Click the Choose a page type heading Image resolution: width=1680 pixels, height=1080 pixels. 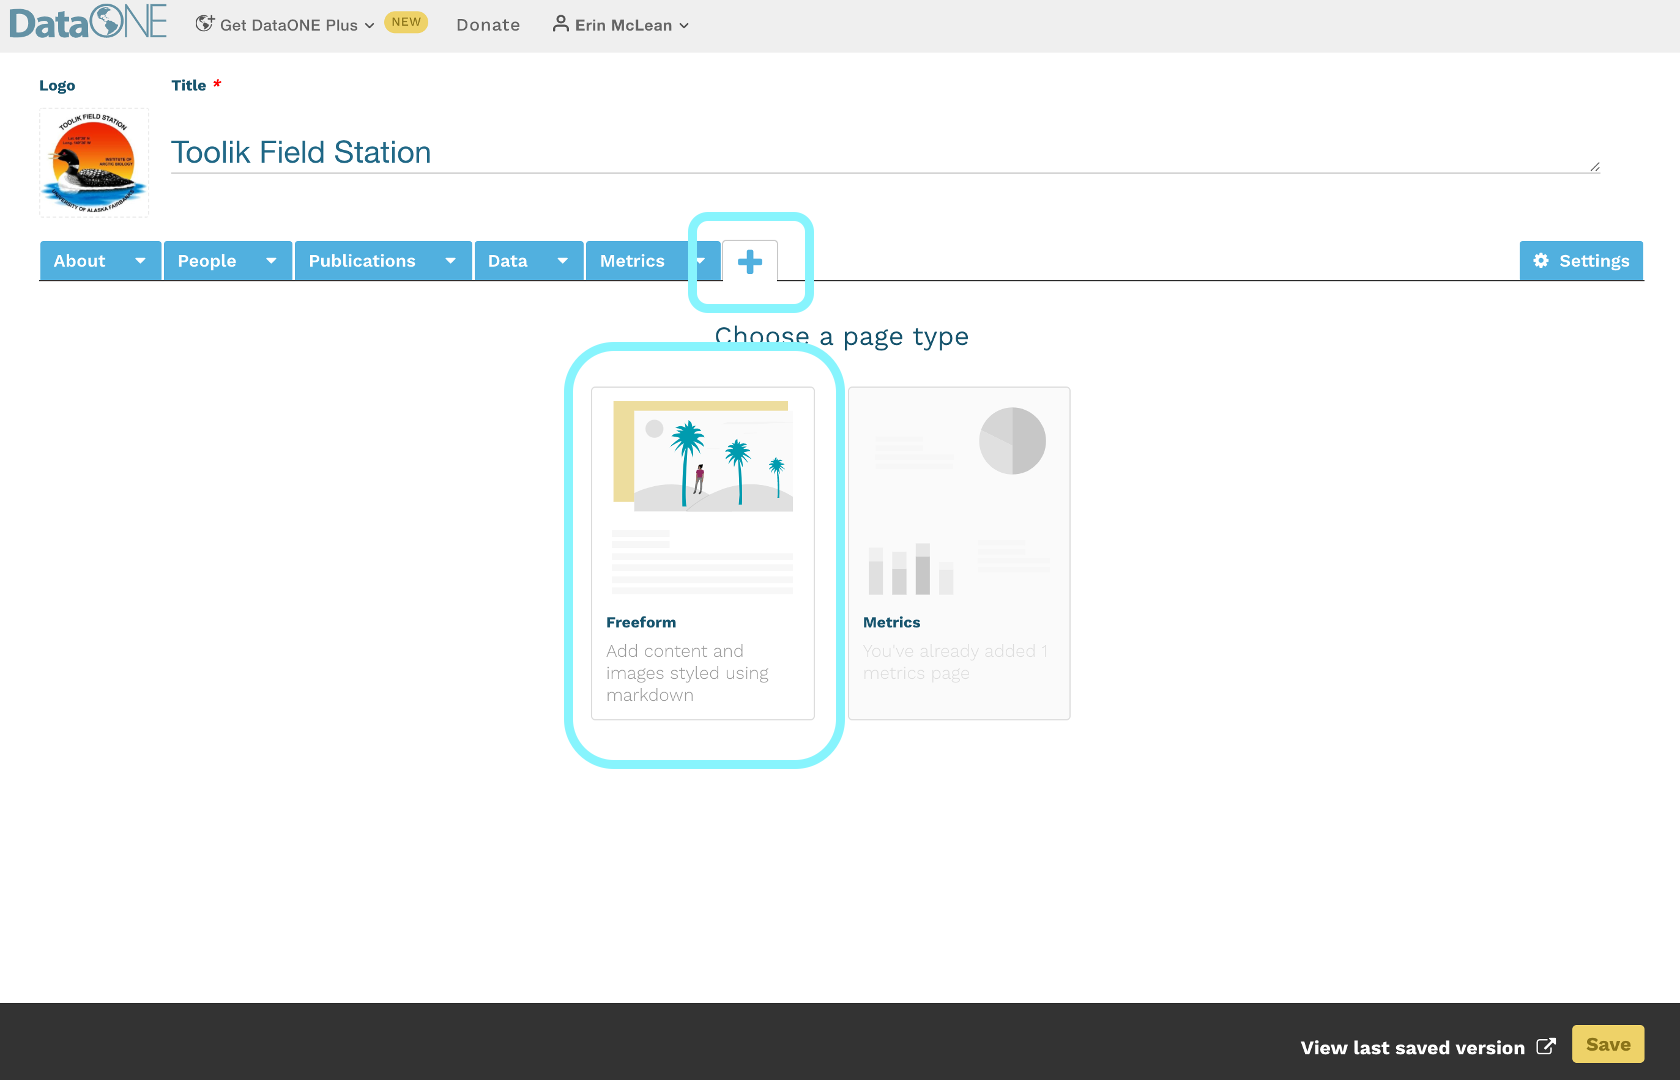[842, 337]
